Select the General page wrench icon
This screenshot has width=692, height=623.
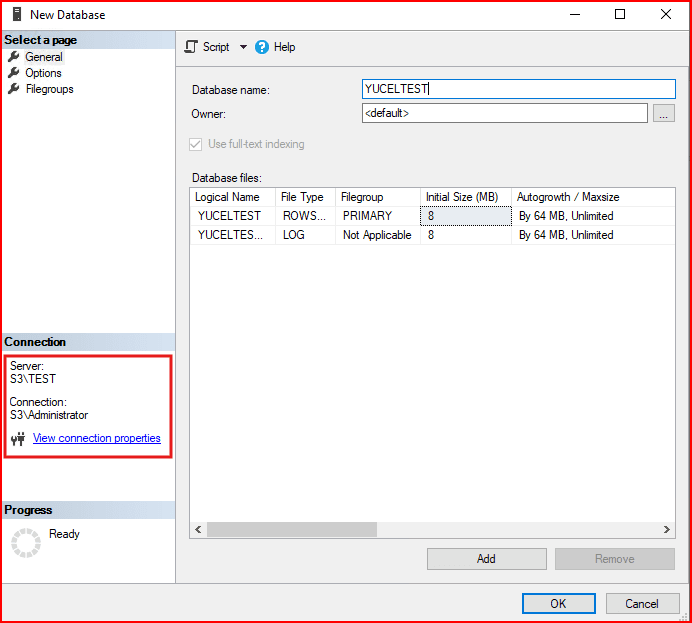click(14, 57)
